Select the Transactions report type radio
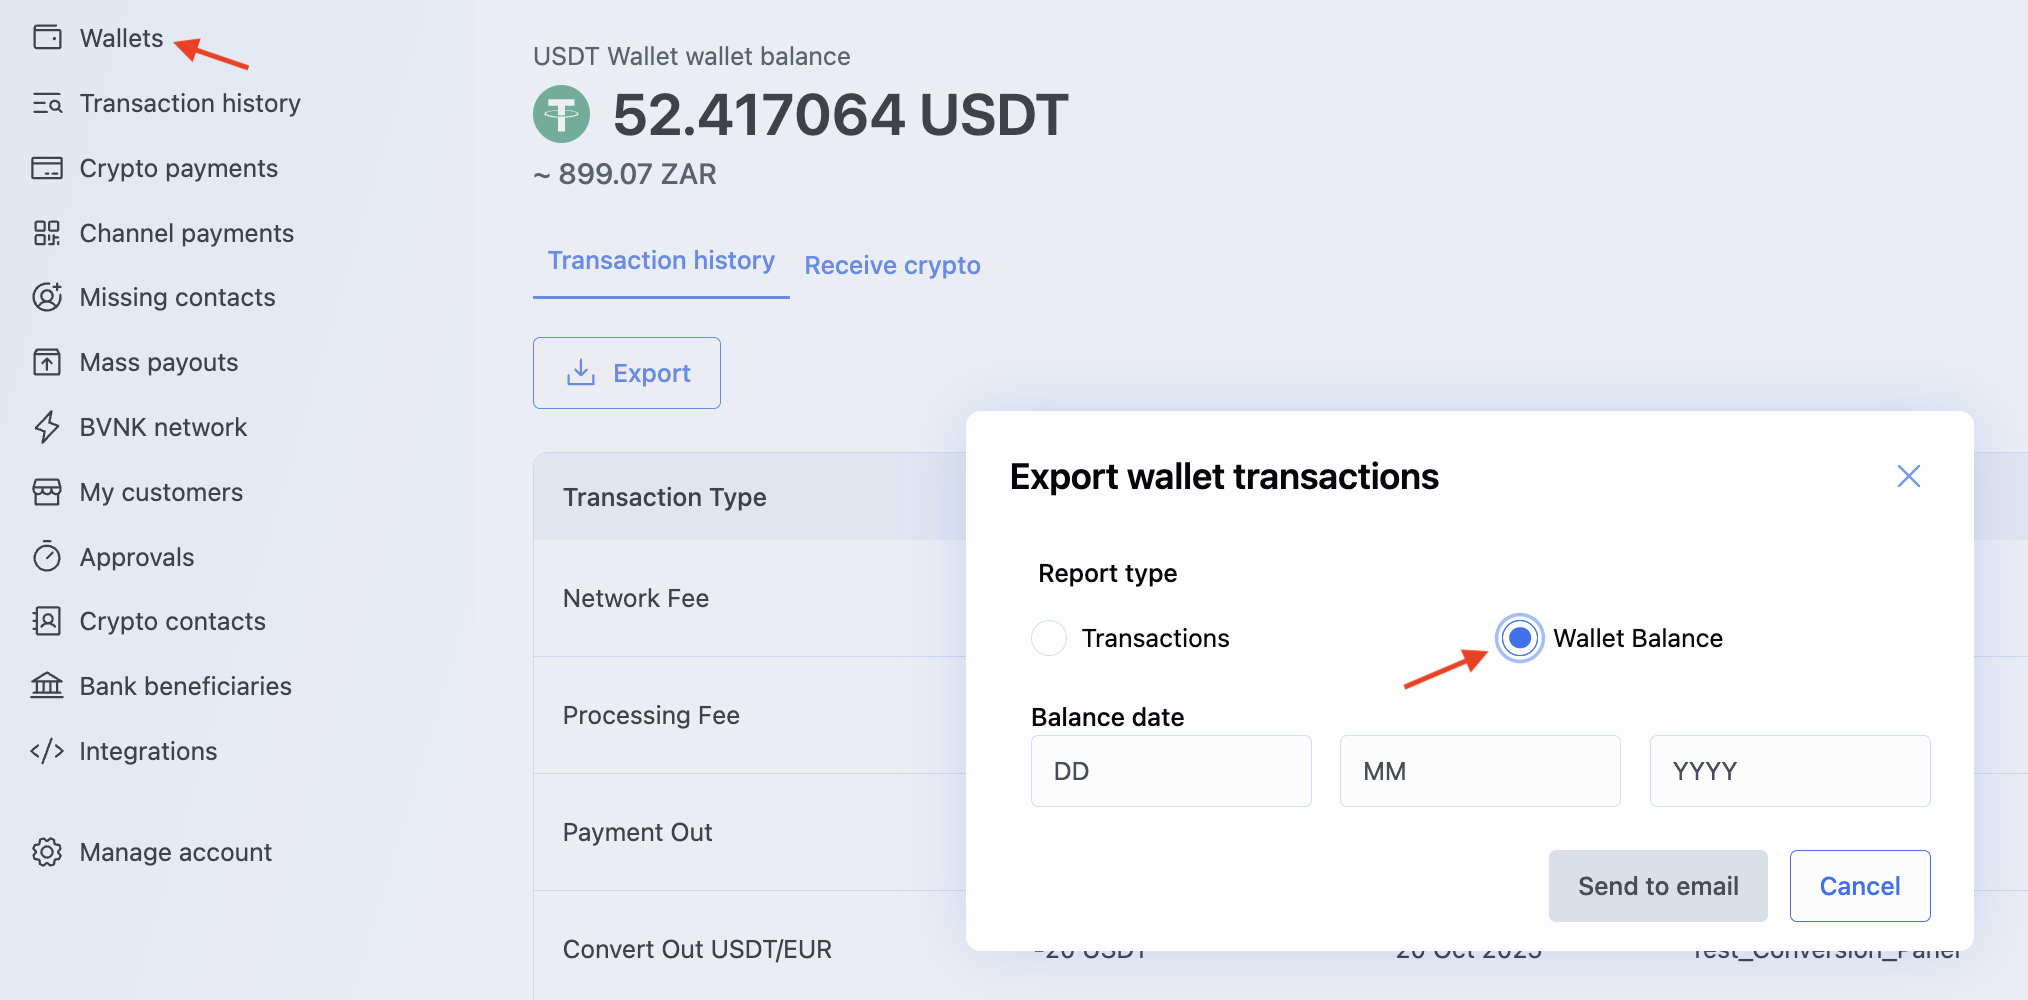 (1049, 638)
